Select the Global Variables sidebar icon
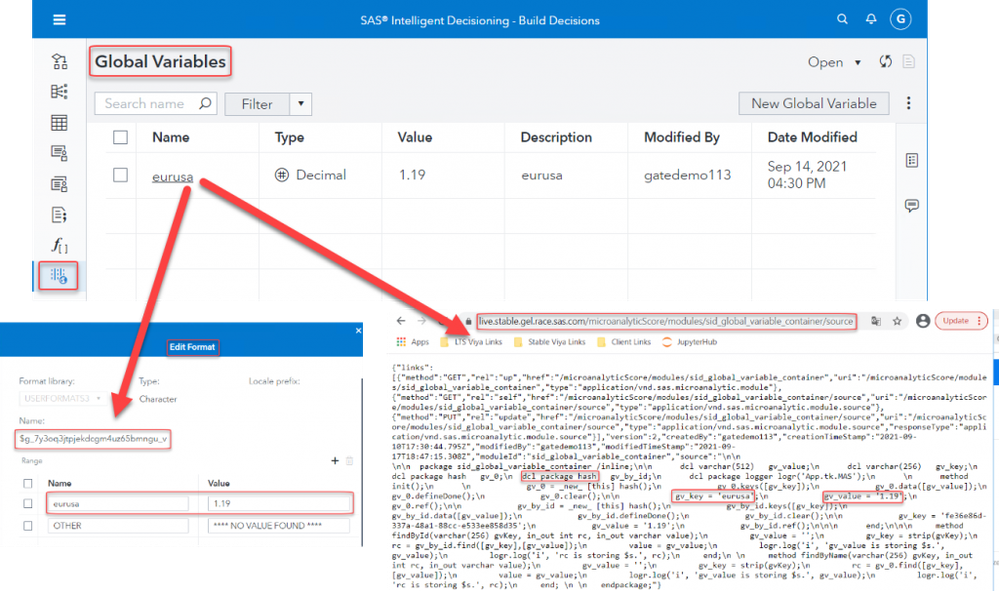Viewport: 999px width, 591px height. point(59,276)
